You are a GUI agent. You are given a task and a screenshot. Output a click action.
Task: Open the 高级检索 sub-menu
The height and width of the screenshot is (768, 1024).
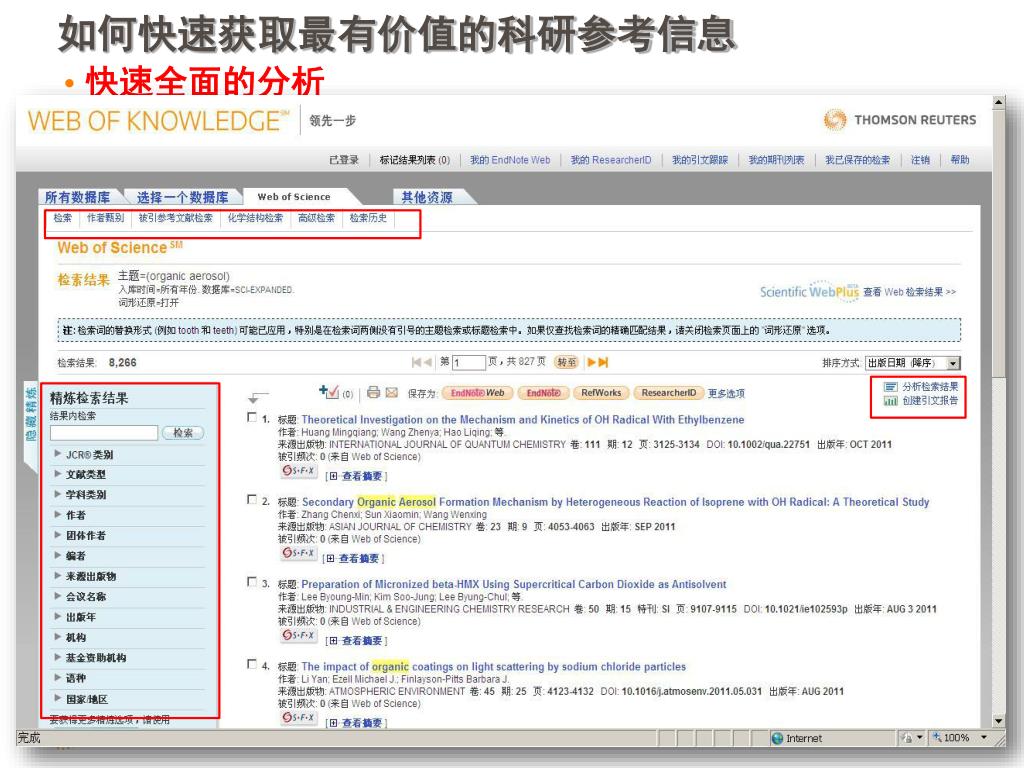coord(316,218)
